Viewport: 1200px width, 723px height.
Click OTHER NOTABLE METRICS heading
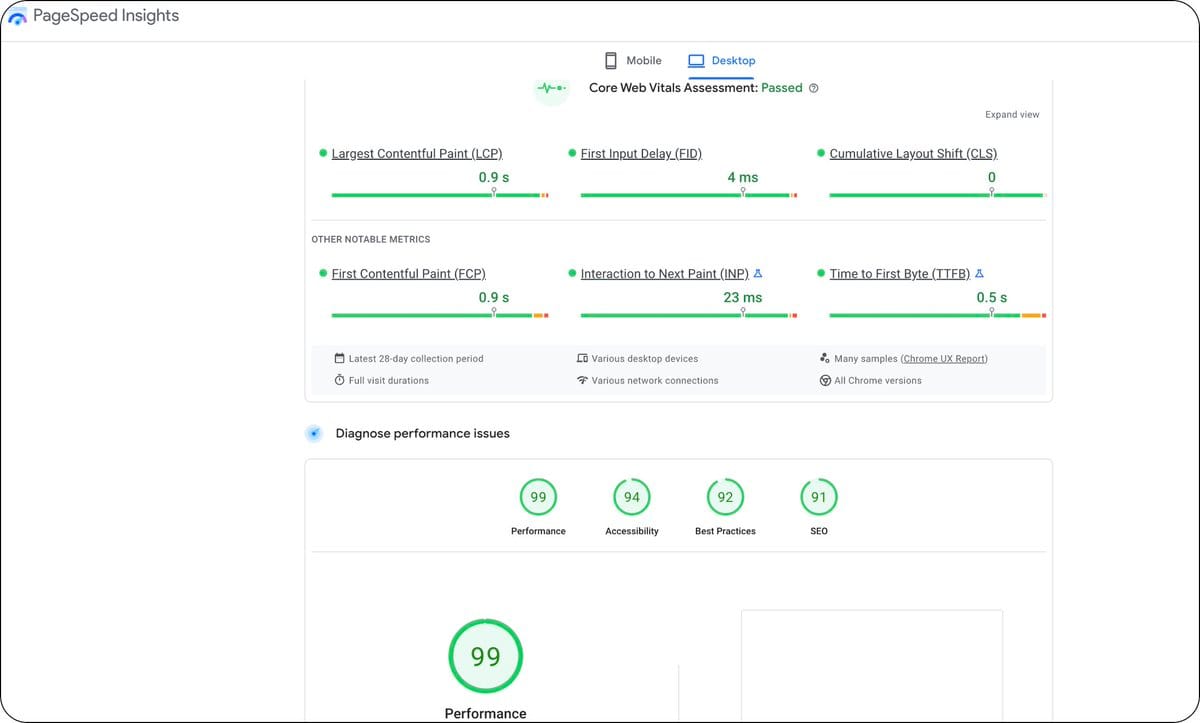point(371,240)
